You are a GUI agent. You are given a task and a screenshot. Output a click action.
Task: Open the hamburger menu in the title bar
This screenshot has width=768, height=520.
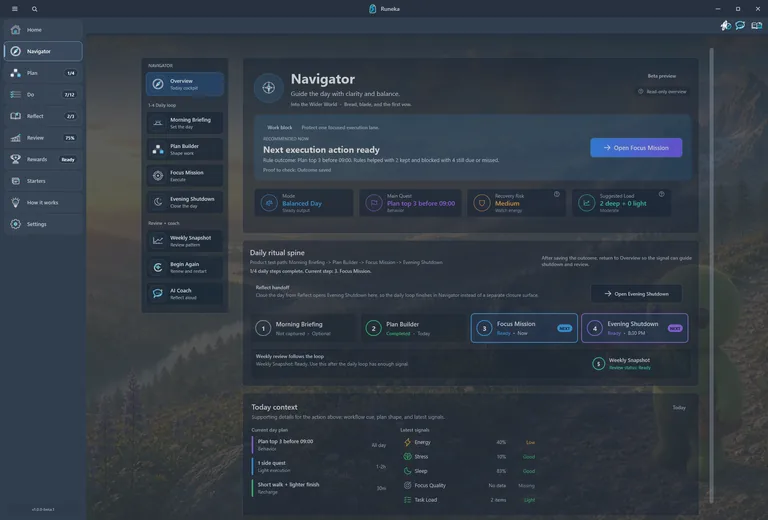tap(15, 9)
